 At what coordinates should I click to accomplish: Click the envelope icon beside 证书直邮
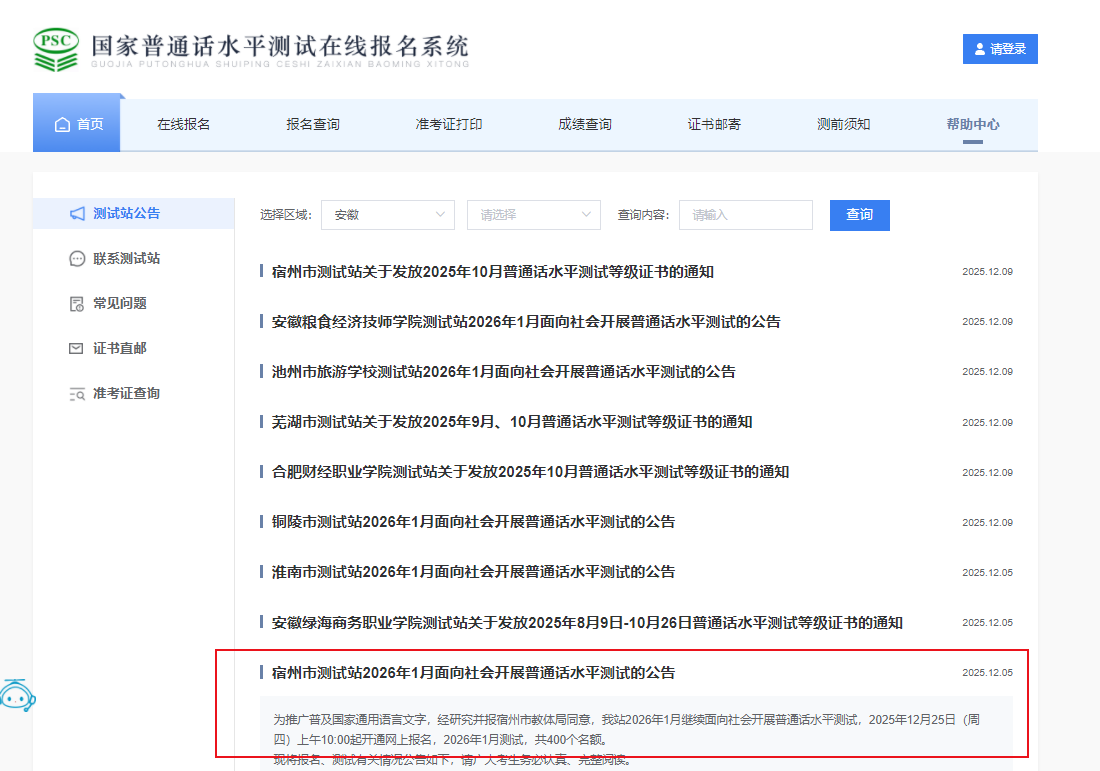tap(76, 349)
